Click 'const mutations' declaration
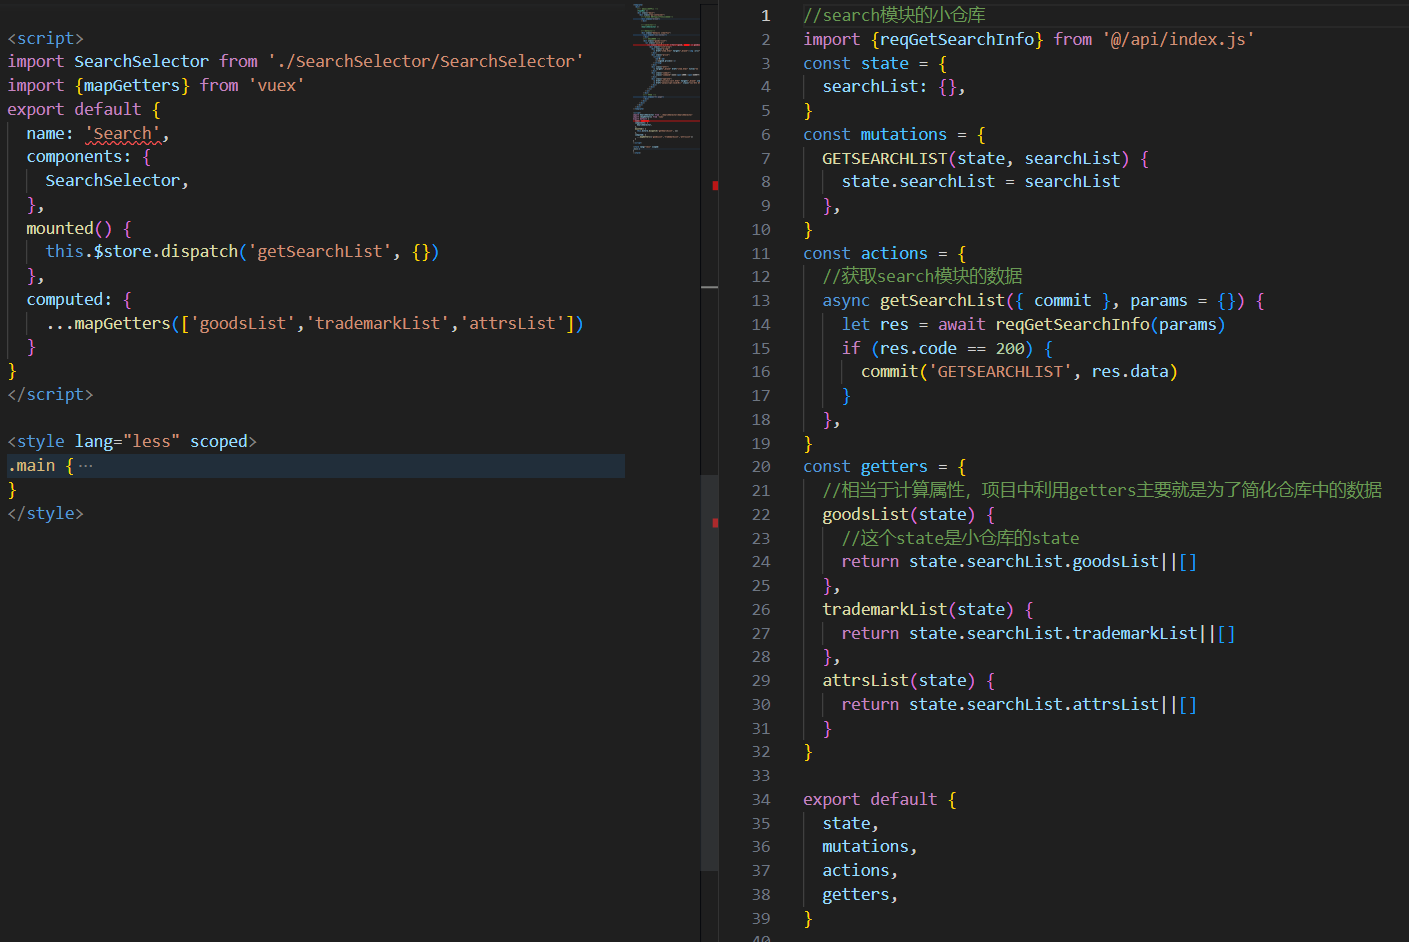The height and width of the screenshot is (942, 1409). click(x=875, y=134)
